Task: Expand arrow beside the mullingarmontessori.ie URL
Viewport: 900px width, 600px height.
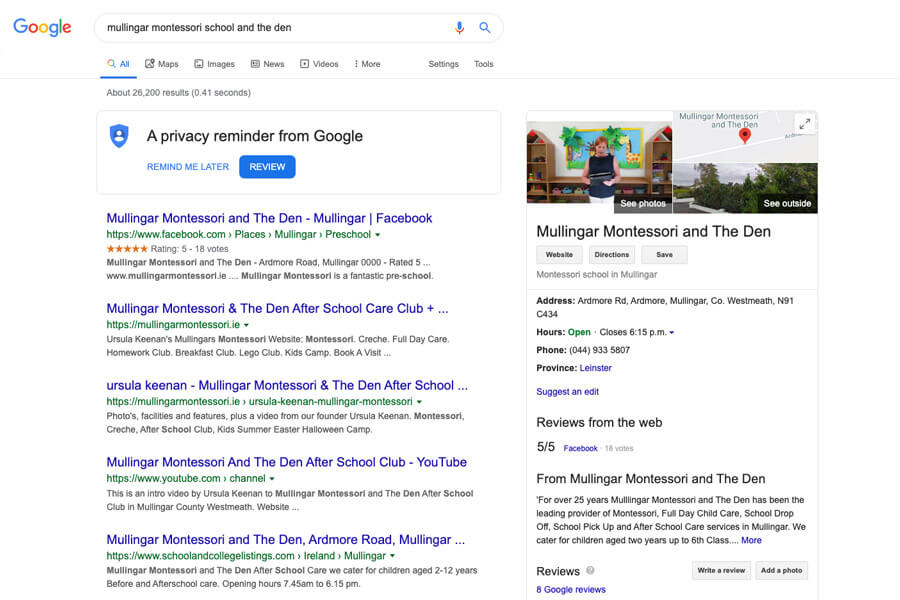Action: click(x=246, y=325)
